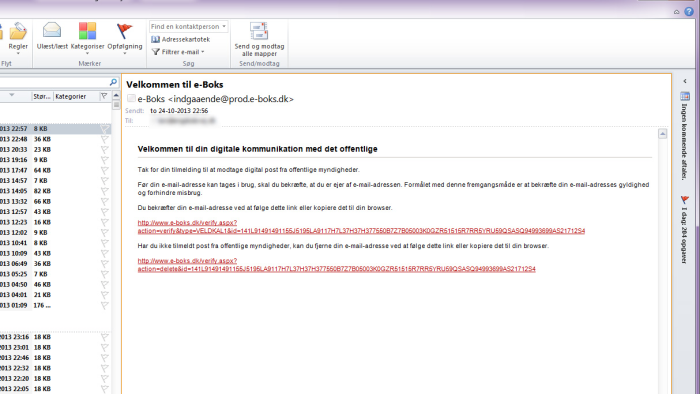Click the calendar icon in the to-do bar
700x394 pixels.
[685, 96]
